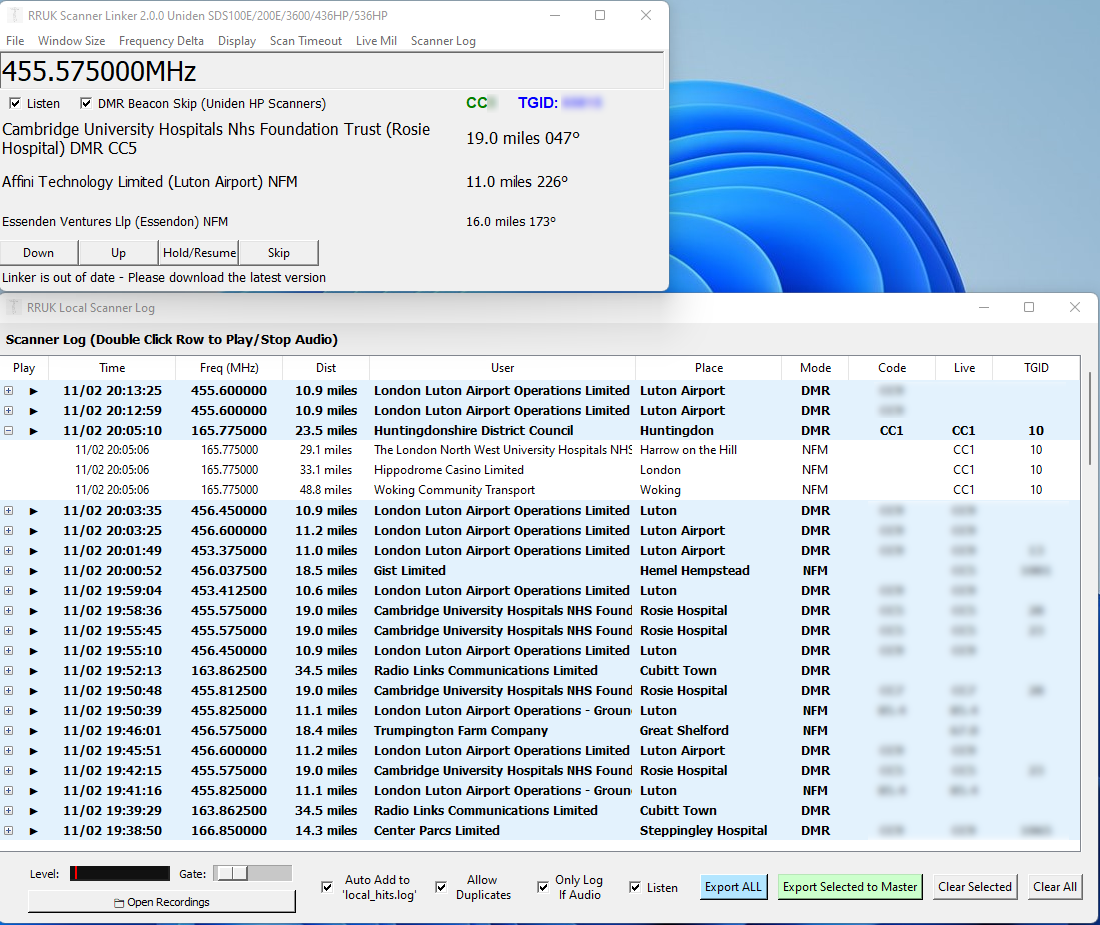Click the RRUK Local Scanner Log window icon
This screenshot has height=925, width=1100.
coord(14,307)
